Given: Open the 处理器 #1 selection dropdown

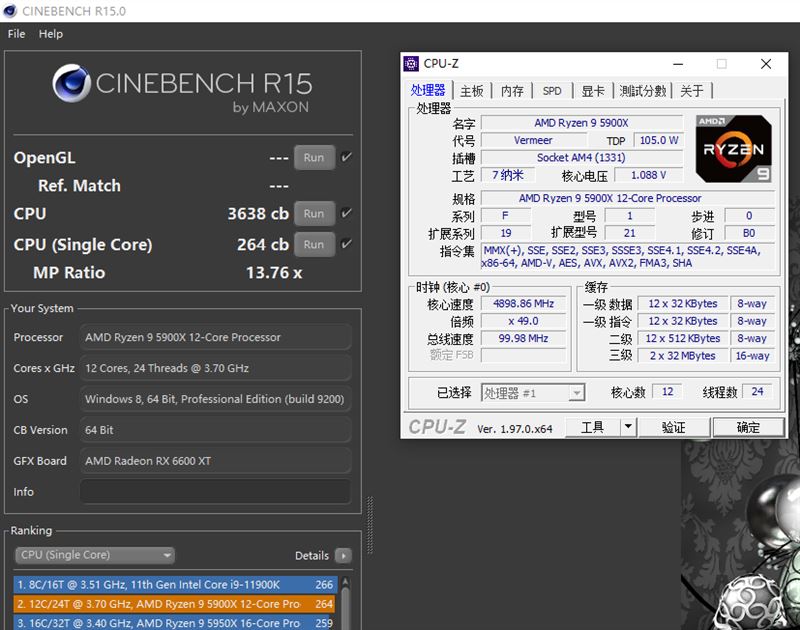Looking at the screenshot, I should (x=533, y=393).
